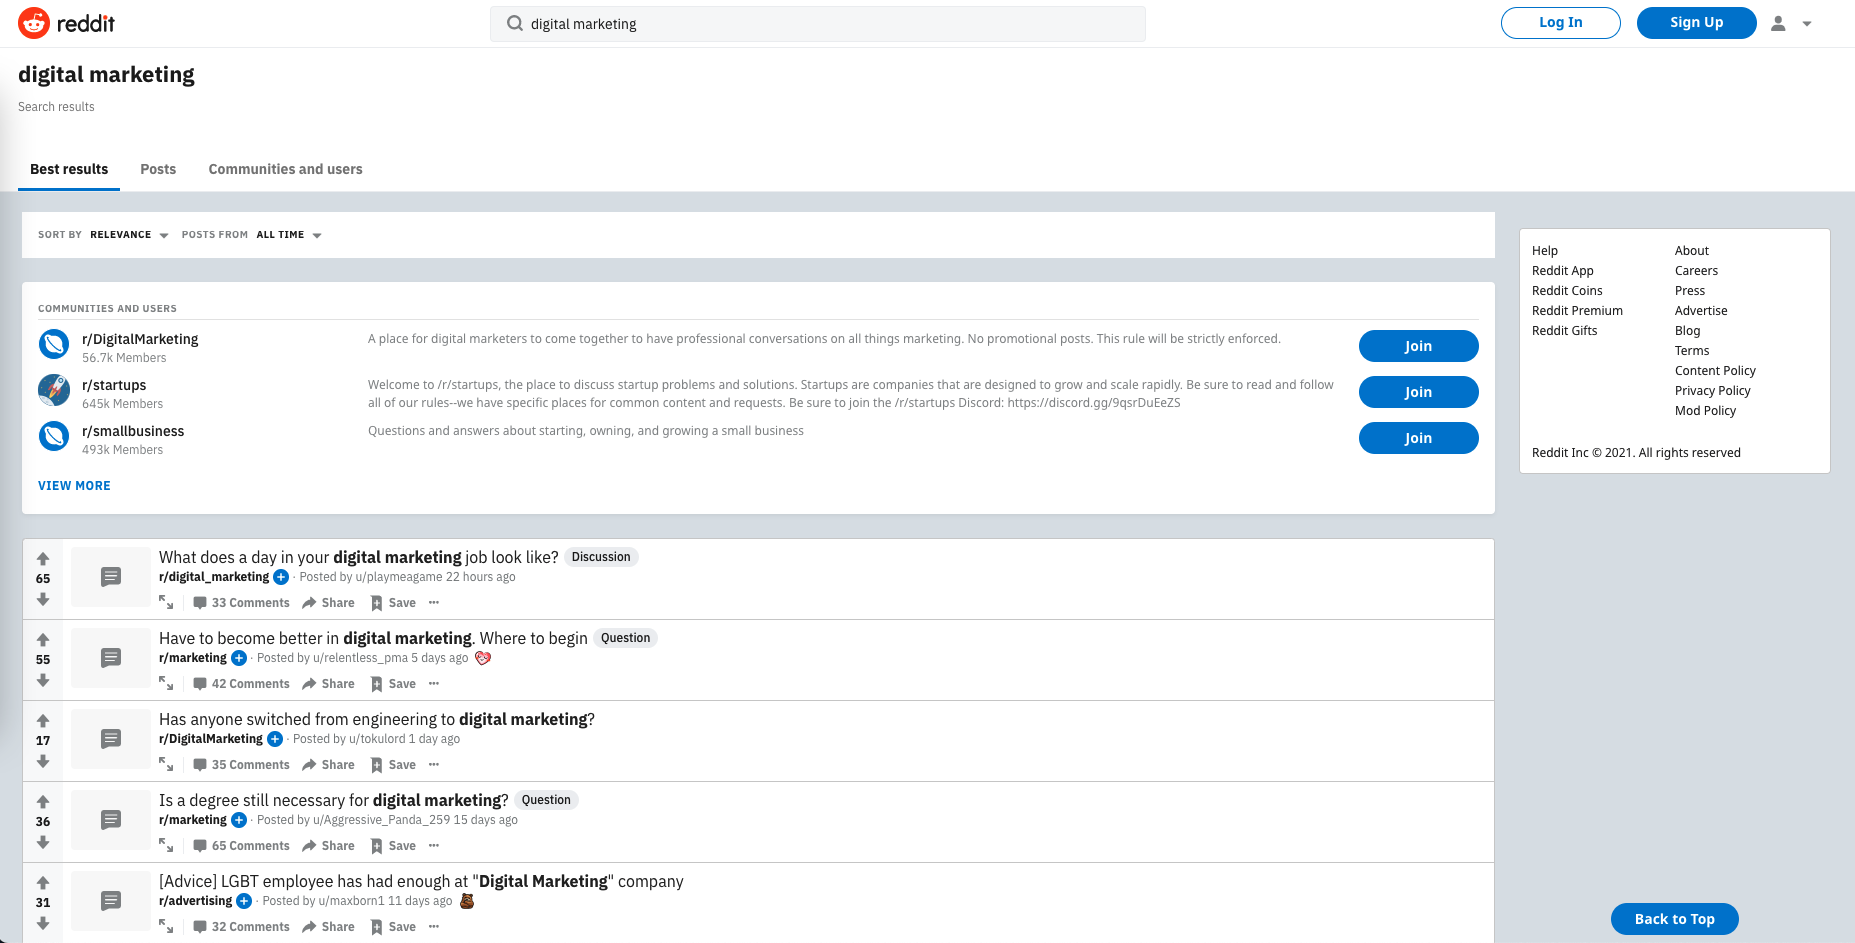This screenshot has width=1855, height=943.
Task: Switch to the Posts tab
Action: (158, 169)
